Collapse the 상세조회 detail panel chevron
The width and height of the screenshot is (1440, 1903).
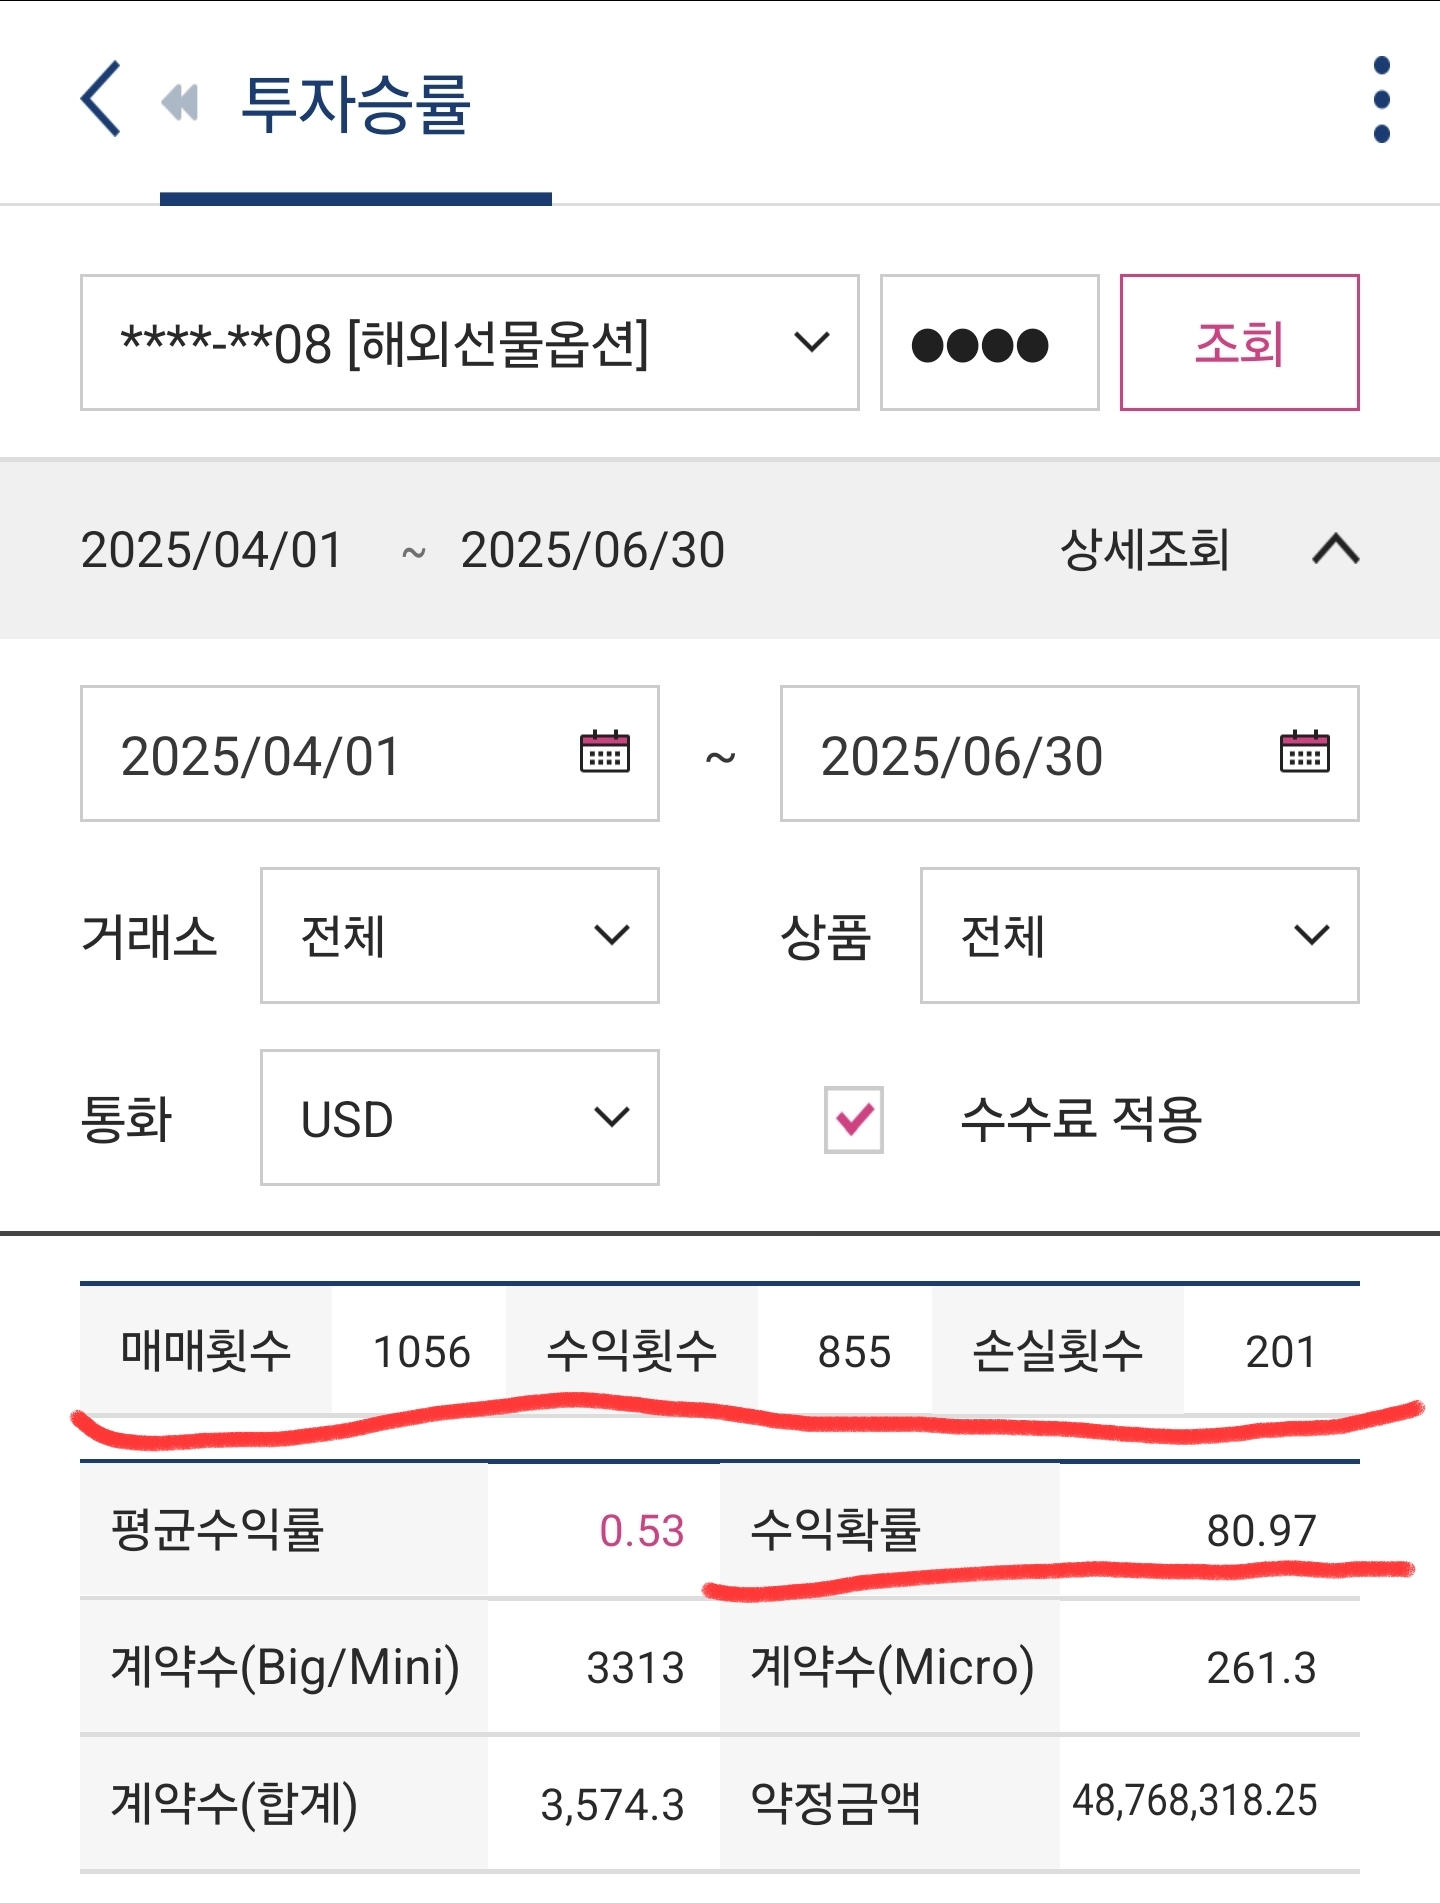1335,549
